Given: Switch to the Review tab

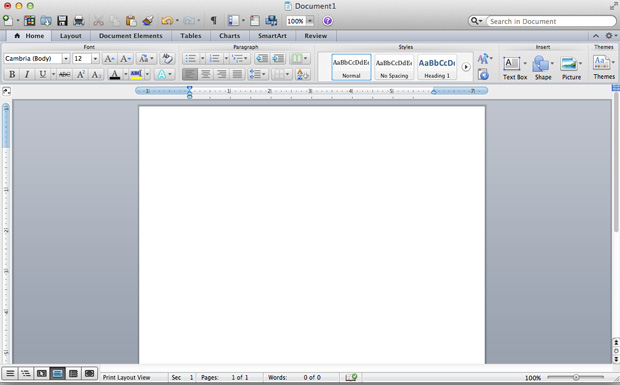Looking at the screenshot, I should tap(316, 36).
